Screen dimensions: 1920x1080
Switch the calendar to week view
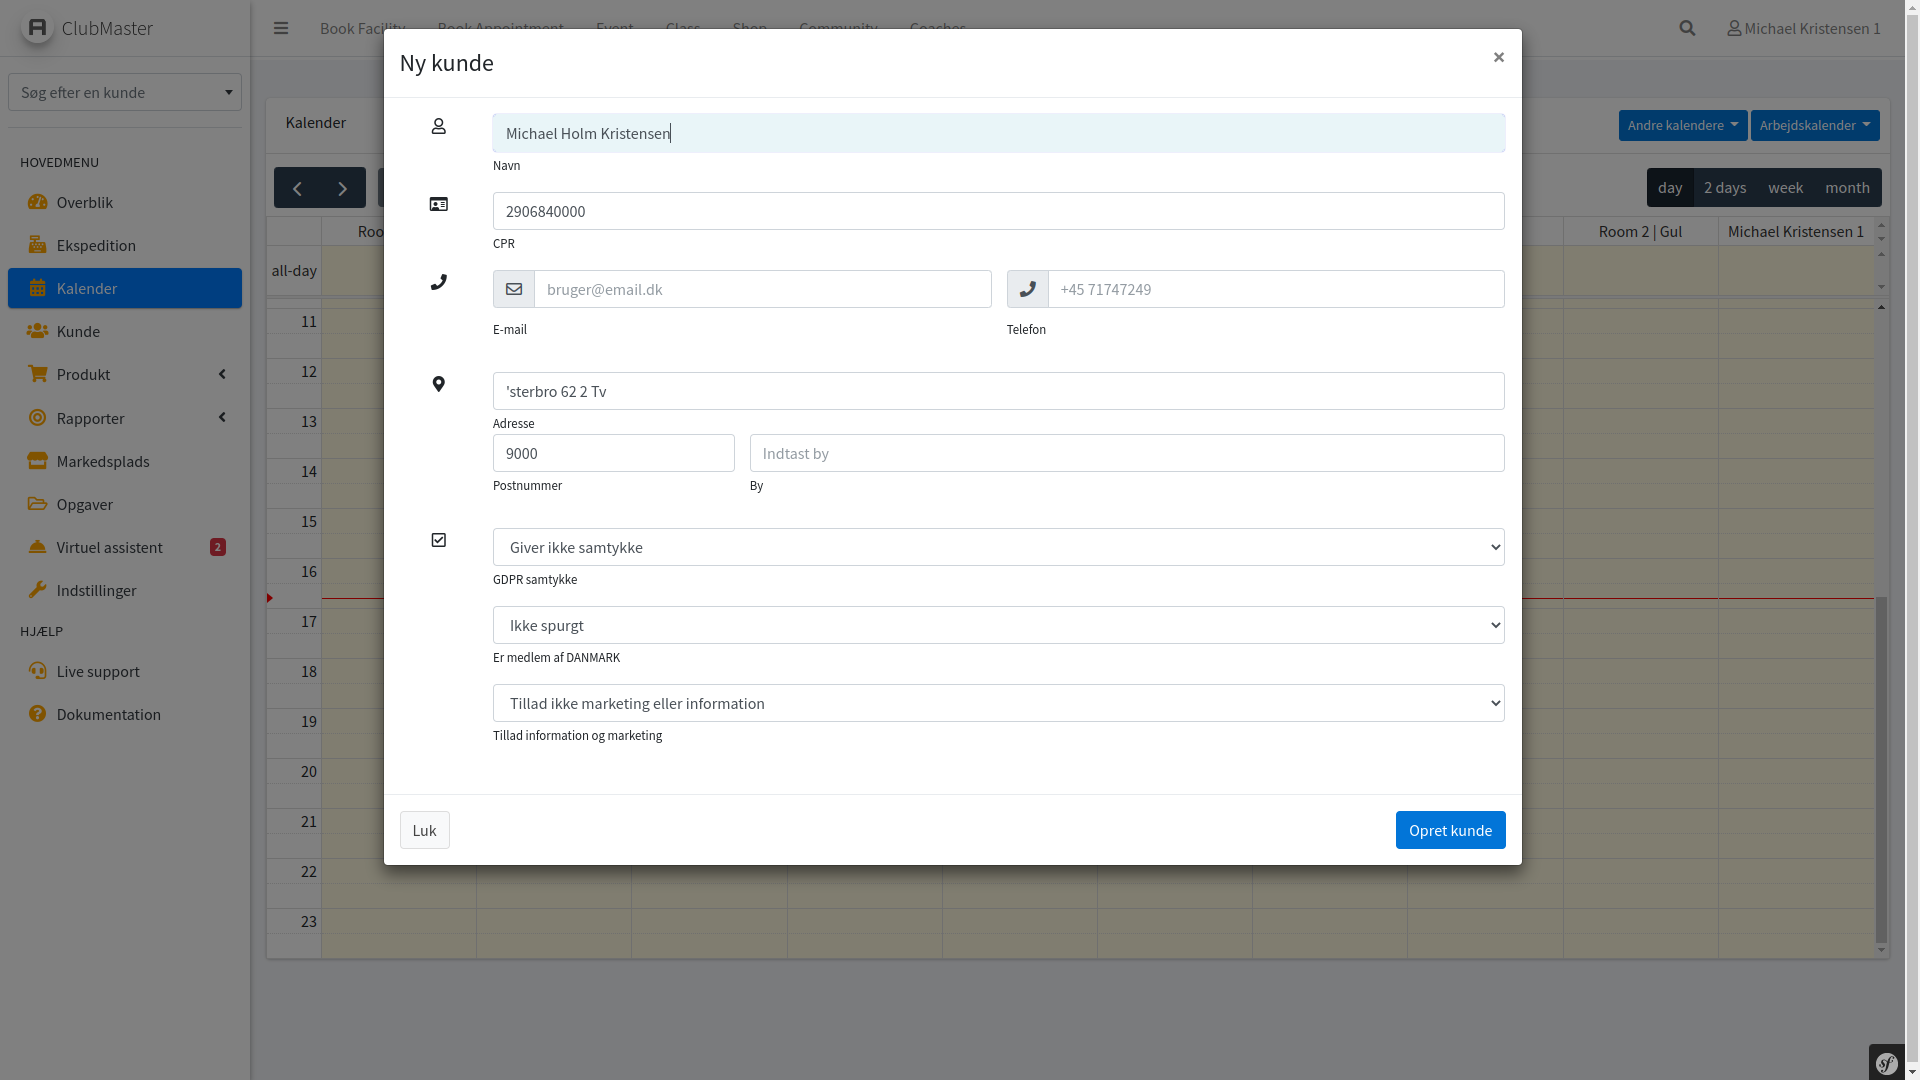click(x=1785, y=188)
